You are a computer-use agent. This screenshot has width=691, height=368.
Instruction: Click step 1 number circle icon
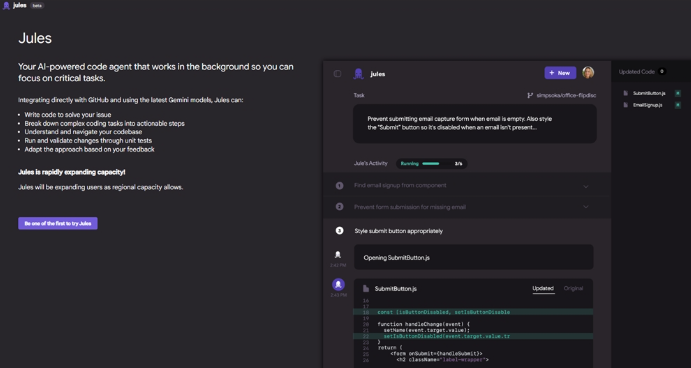[339, 186]
